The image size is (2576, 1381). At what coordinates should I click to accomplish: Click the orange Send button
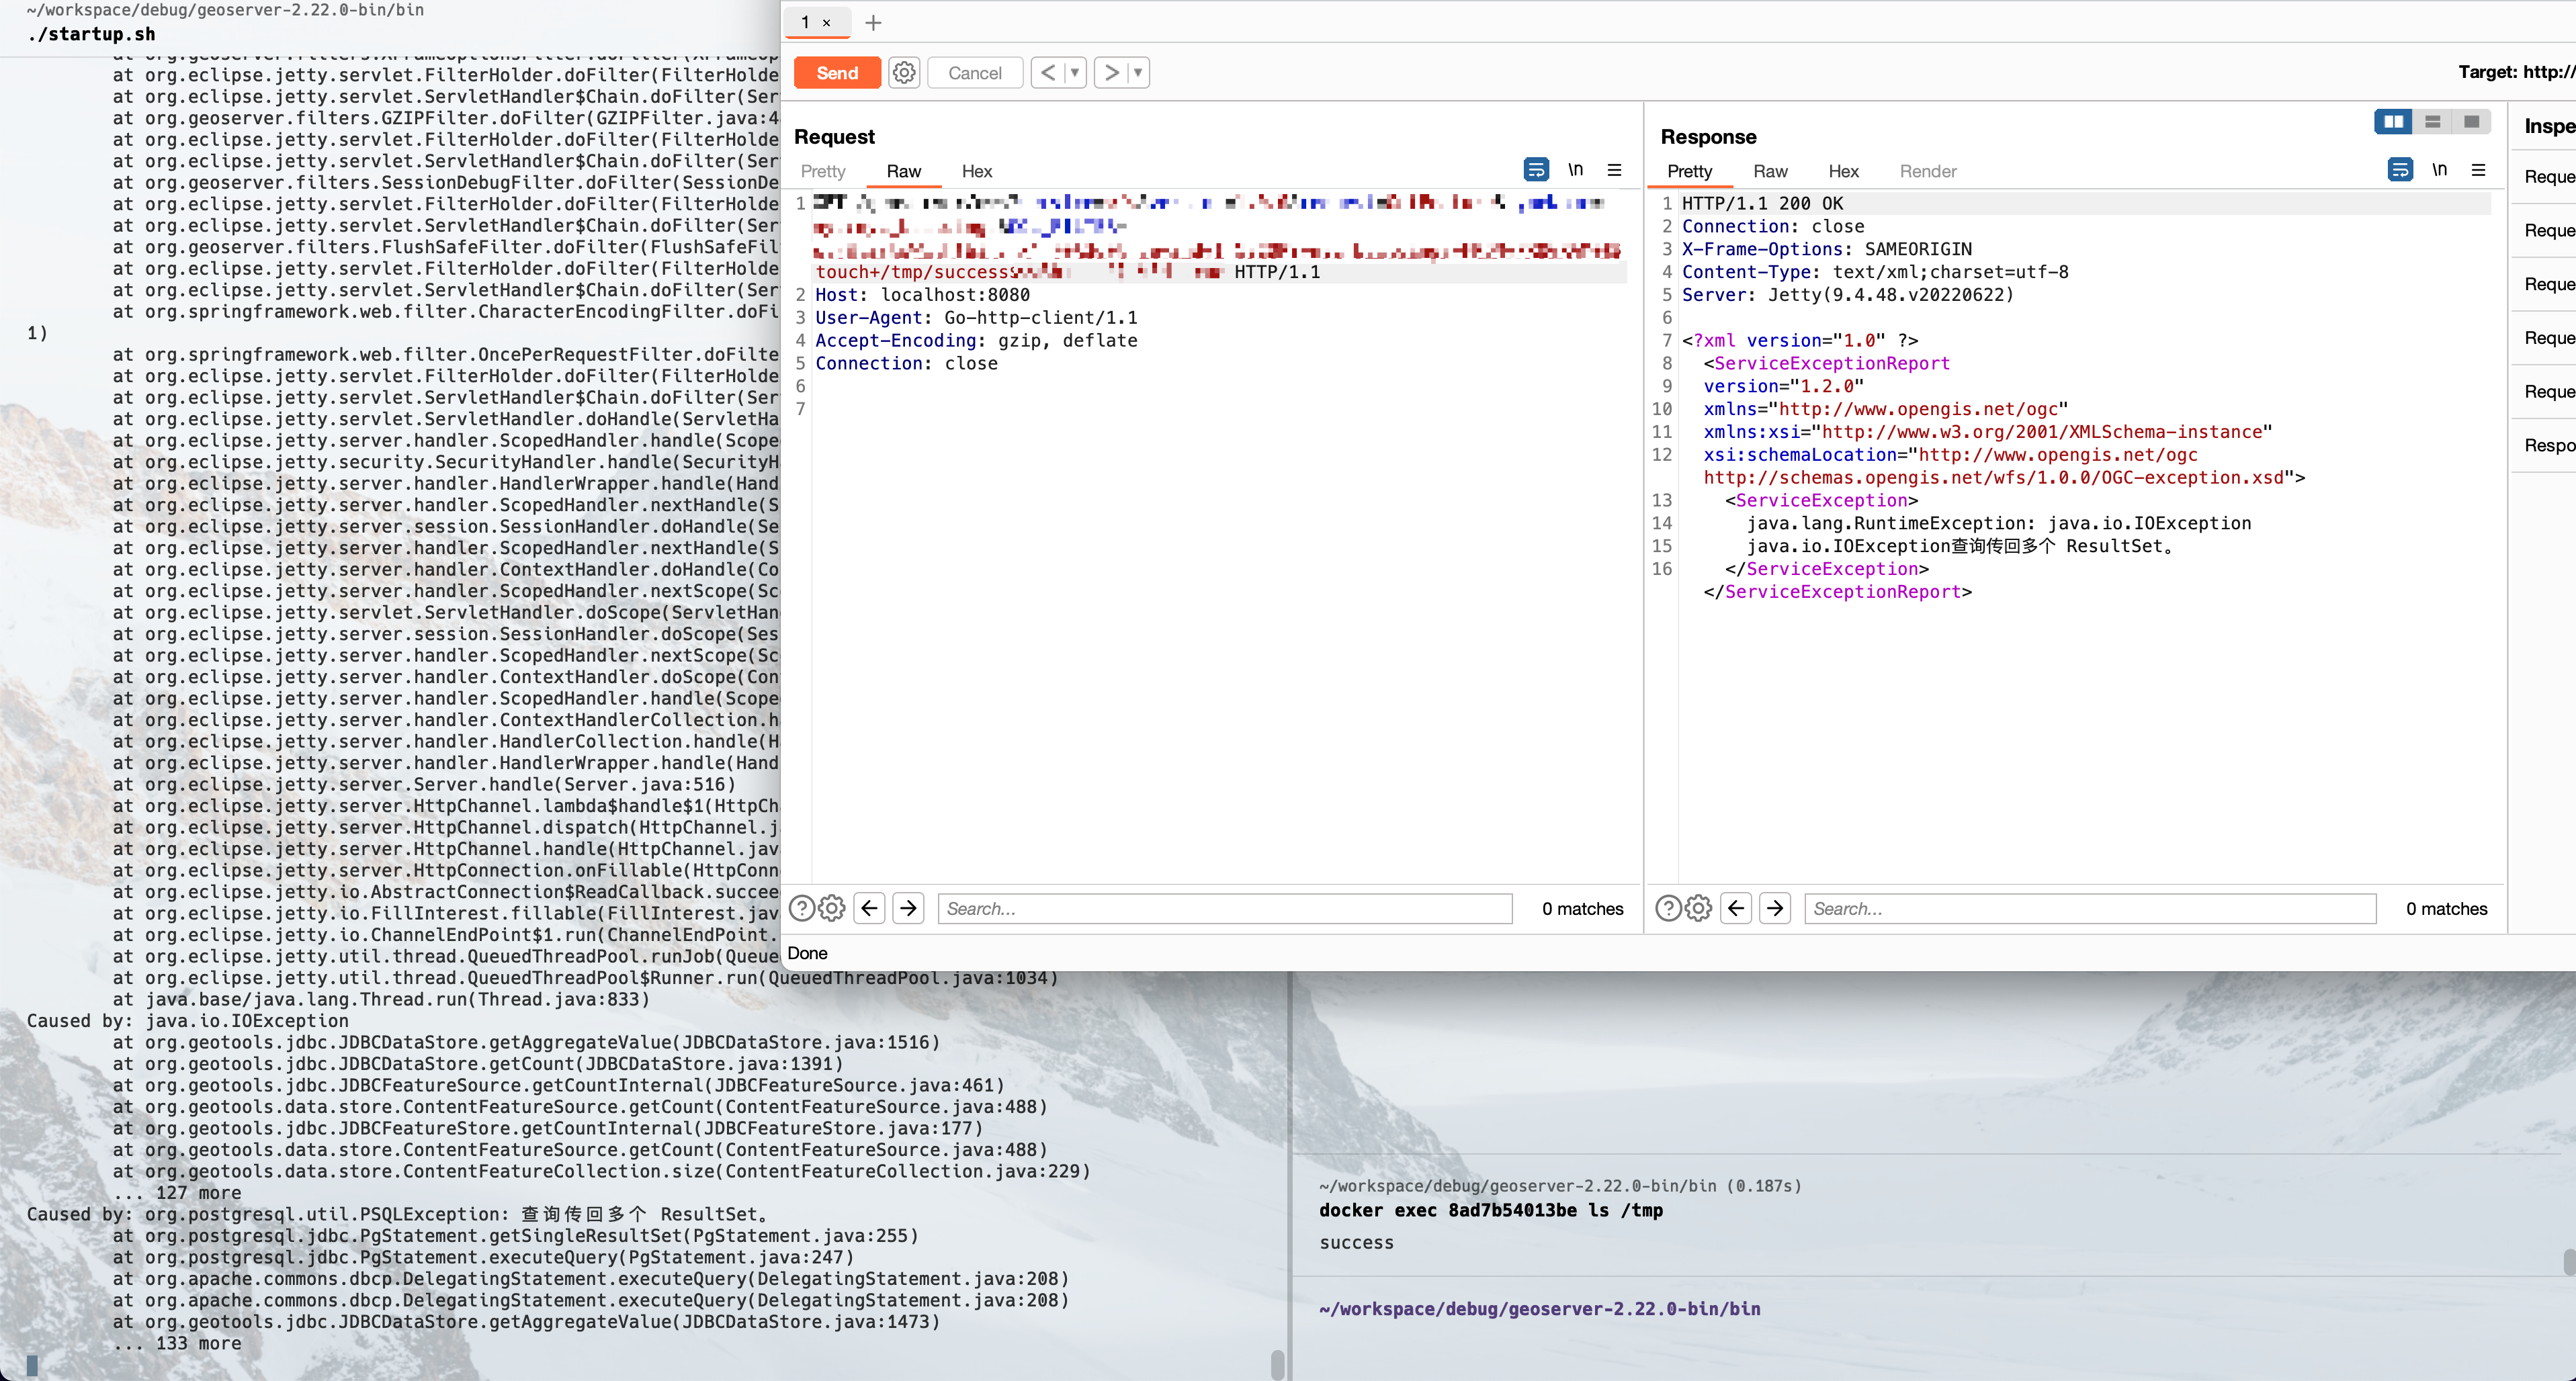pyautogui.click(x=837, y=73)
